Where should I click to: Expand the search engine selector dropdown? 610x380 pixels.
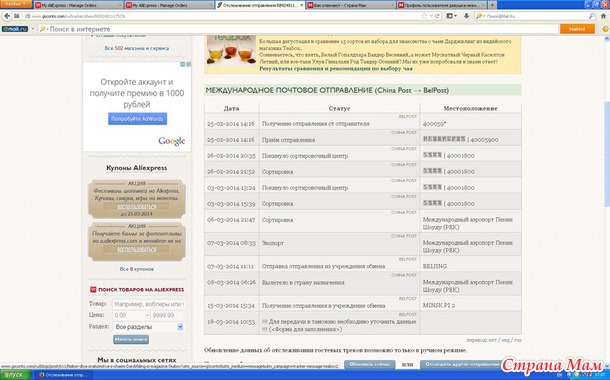[480, 16]
